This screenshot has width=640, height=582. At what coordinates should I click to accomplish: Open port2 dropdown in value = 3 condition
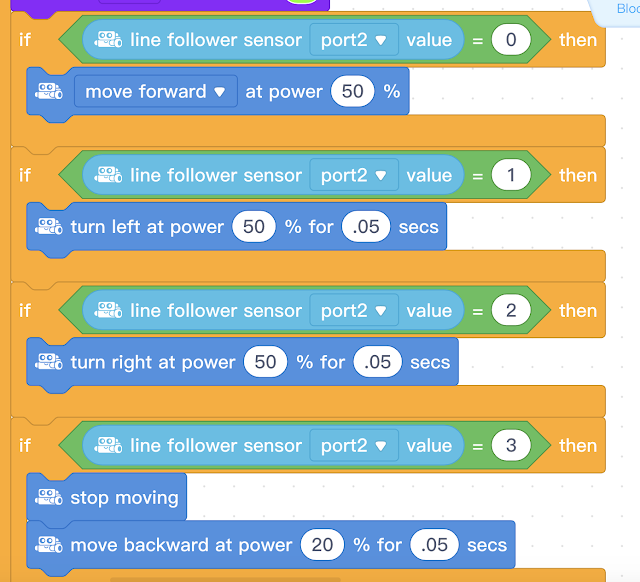(353, 446)
